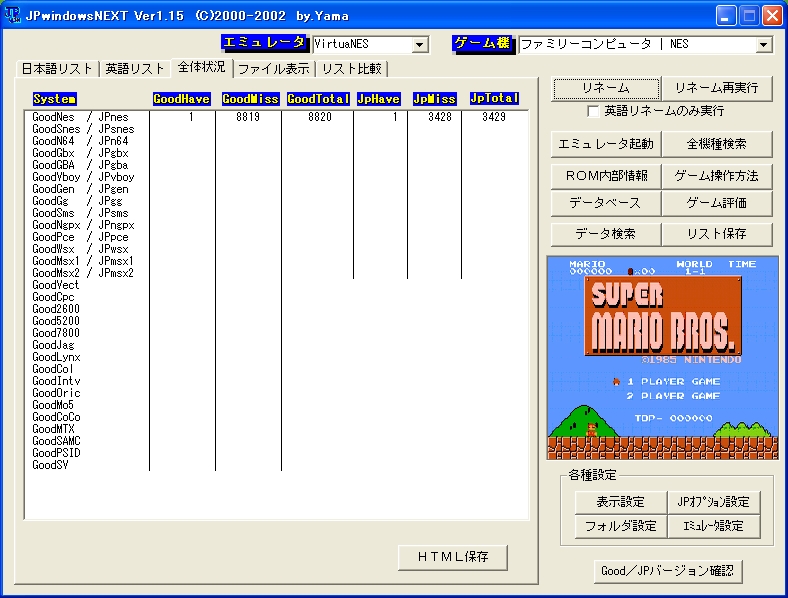The width and height of the screenshot is (788, 598).
Task: Click the JpHave column header
Action: click(378, 99)
